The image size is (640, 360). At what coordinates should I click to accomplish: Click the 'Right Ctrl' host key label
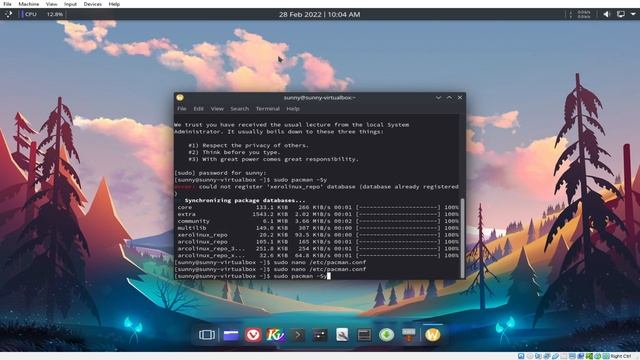pos(621,356)
